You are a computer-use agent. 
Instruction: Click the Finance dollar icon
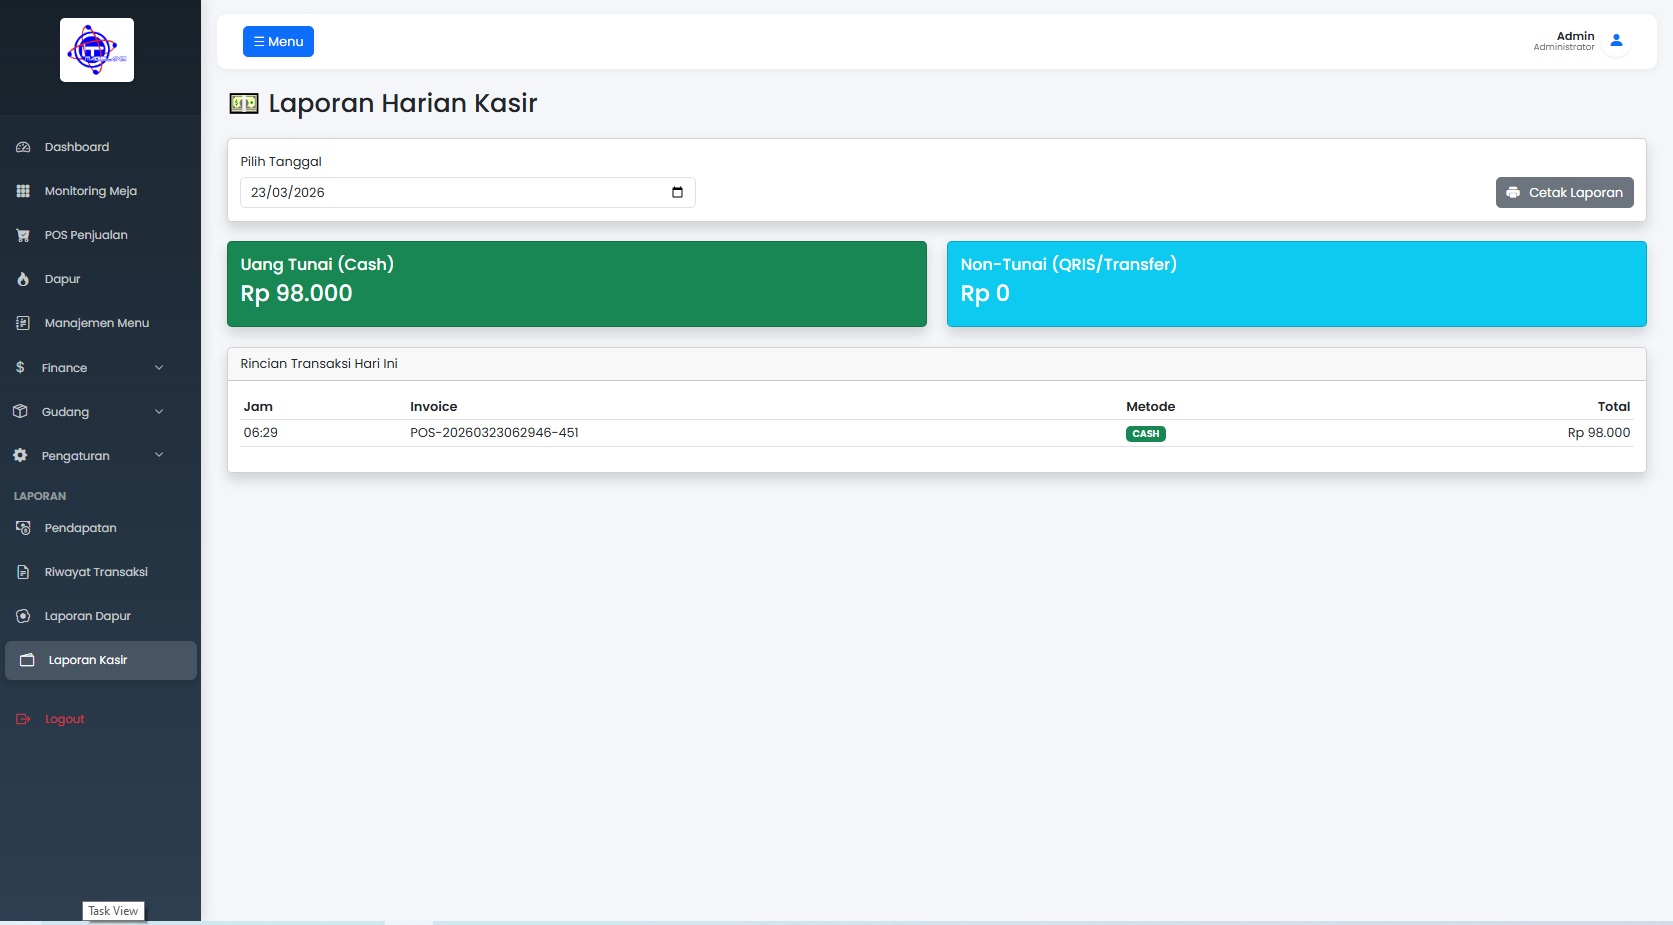tap(20, 367)
